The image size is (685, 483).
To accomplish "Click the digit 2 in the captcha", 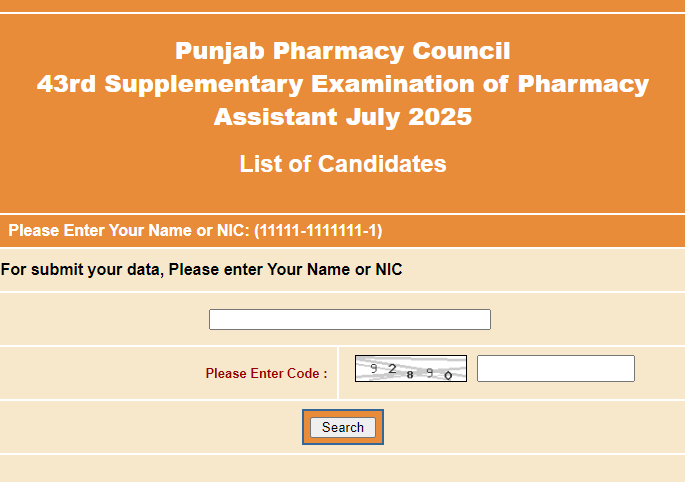I will tap(392, 369).
